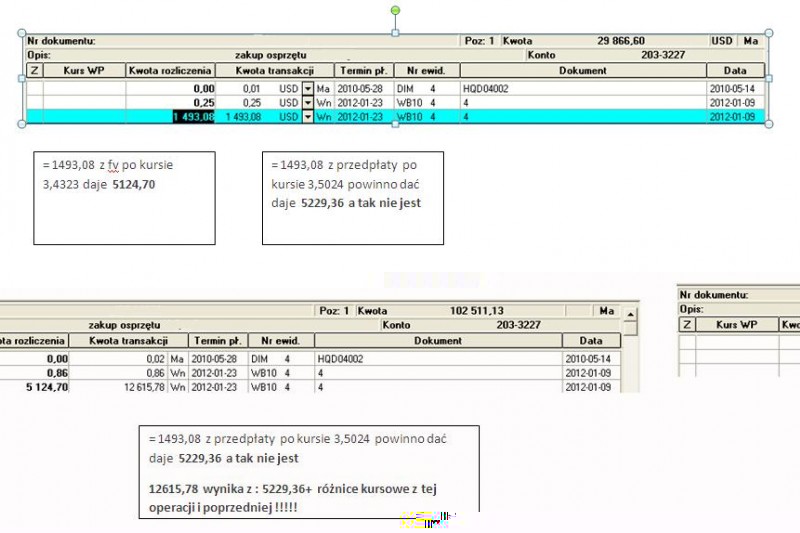Click the Kwota transakcji header in the upper table
This screenshot has height=533, width=800.
[274, 70]
